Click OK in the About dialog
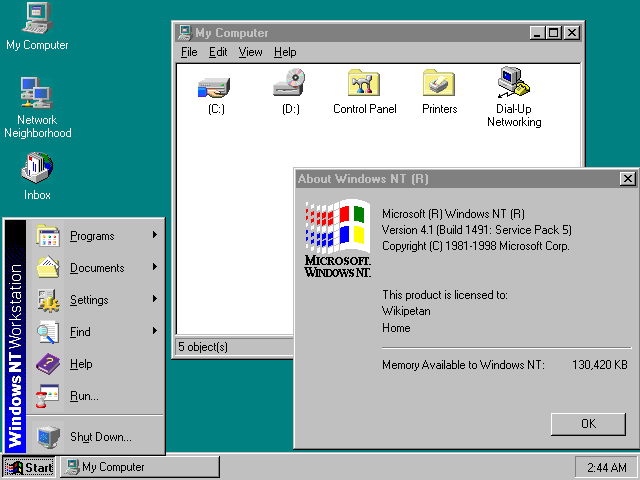640x480 pixels. (588, 424)
